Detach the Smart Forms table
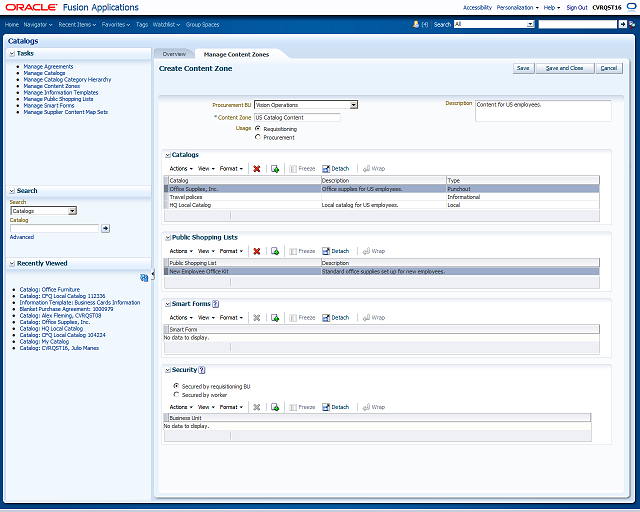 click(336, 318)
